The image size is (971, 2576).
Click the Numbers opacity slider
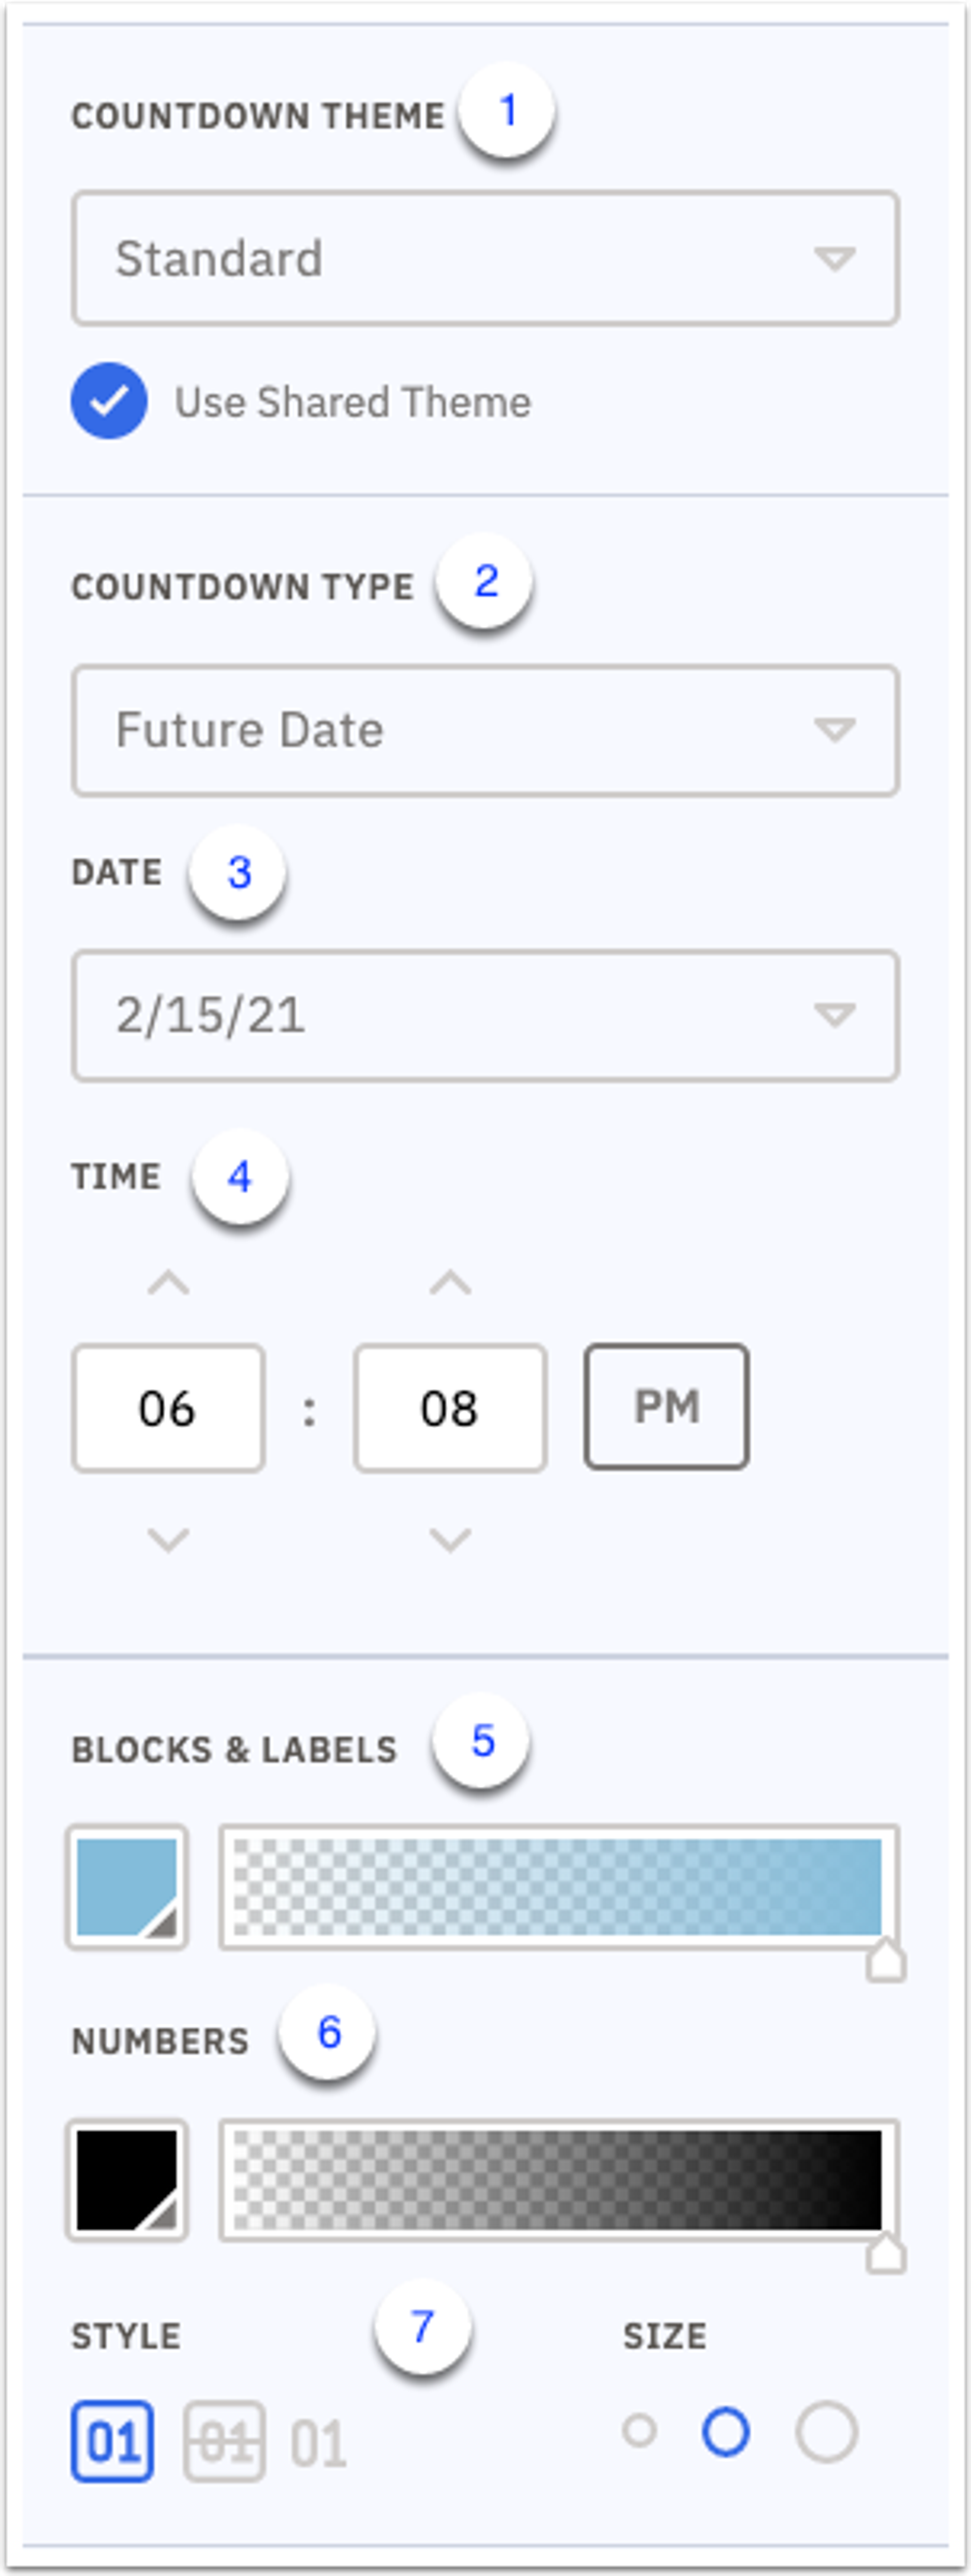coord(558,2180)
